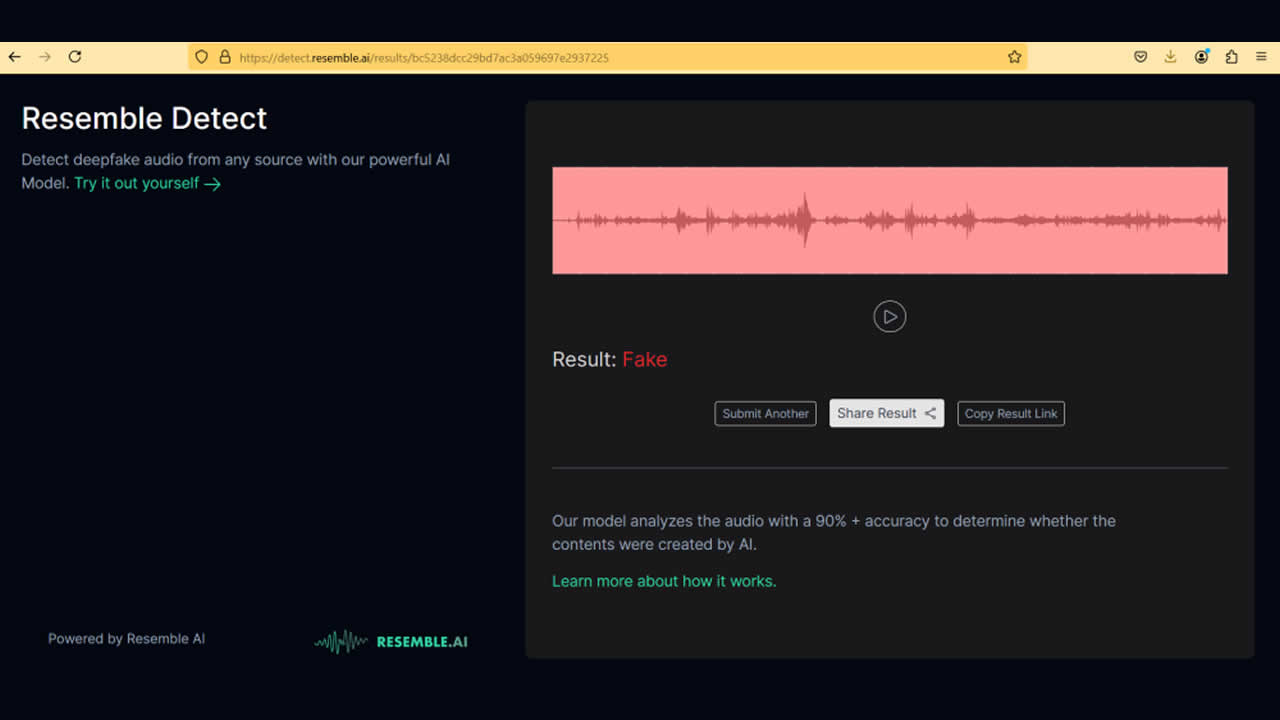Follow 'Learn more about how it works' link
The image size is (1280, 720).
[x=664, y=581]
